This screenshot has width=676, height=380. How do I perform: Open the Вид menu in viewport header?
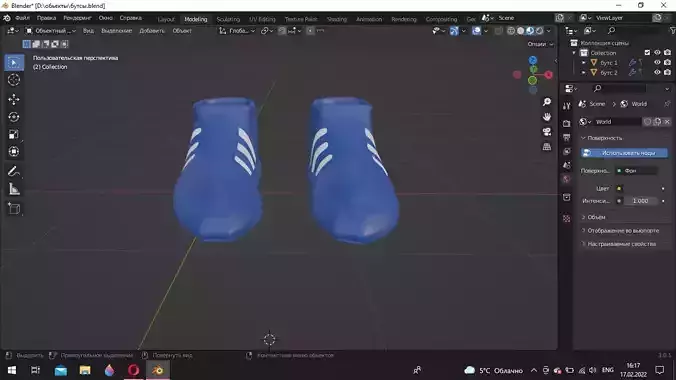[88, 31]
